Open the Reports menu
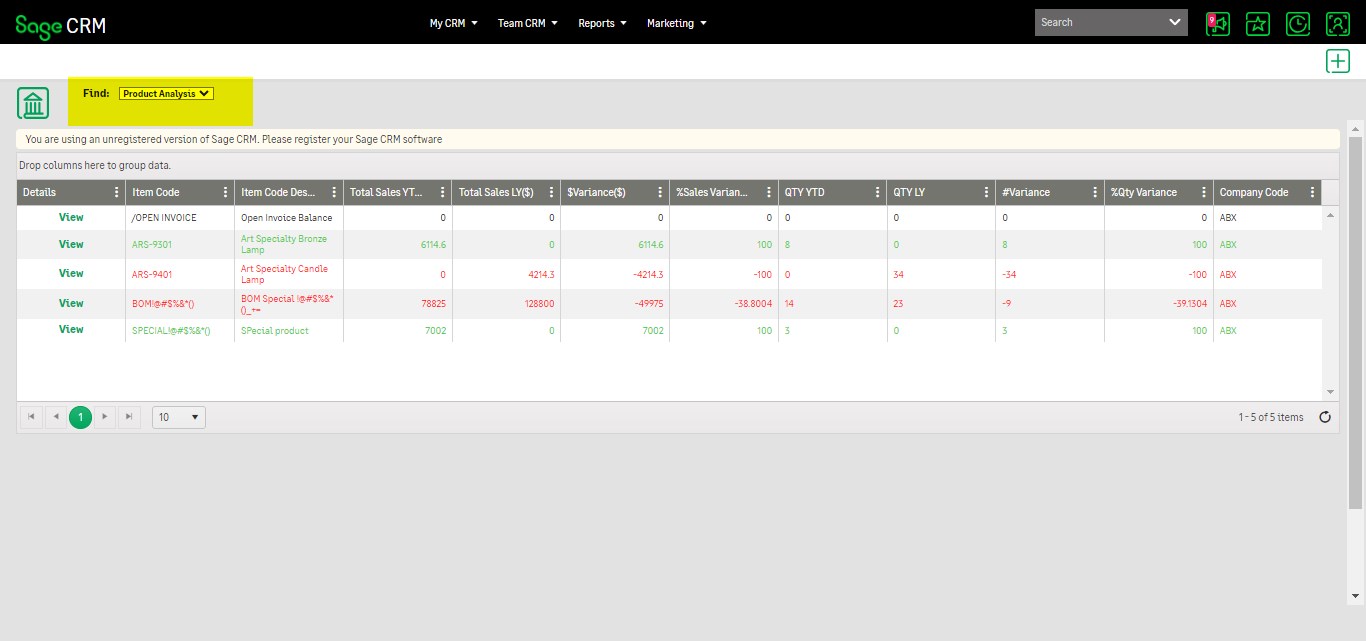The height and width of the screenshot is (641, 1366). click(602, 23)
